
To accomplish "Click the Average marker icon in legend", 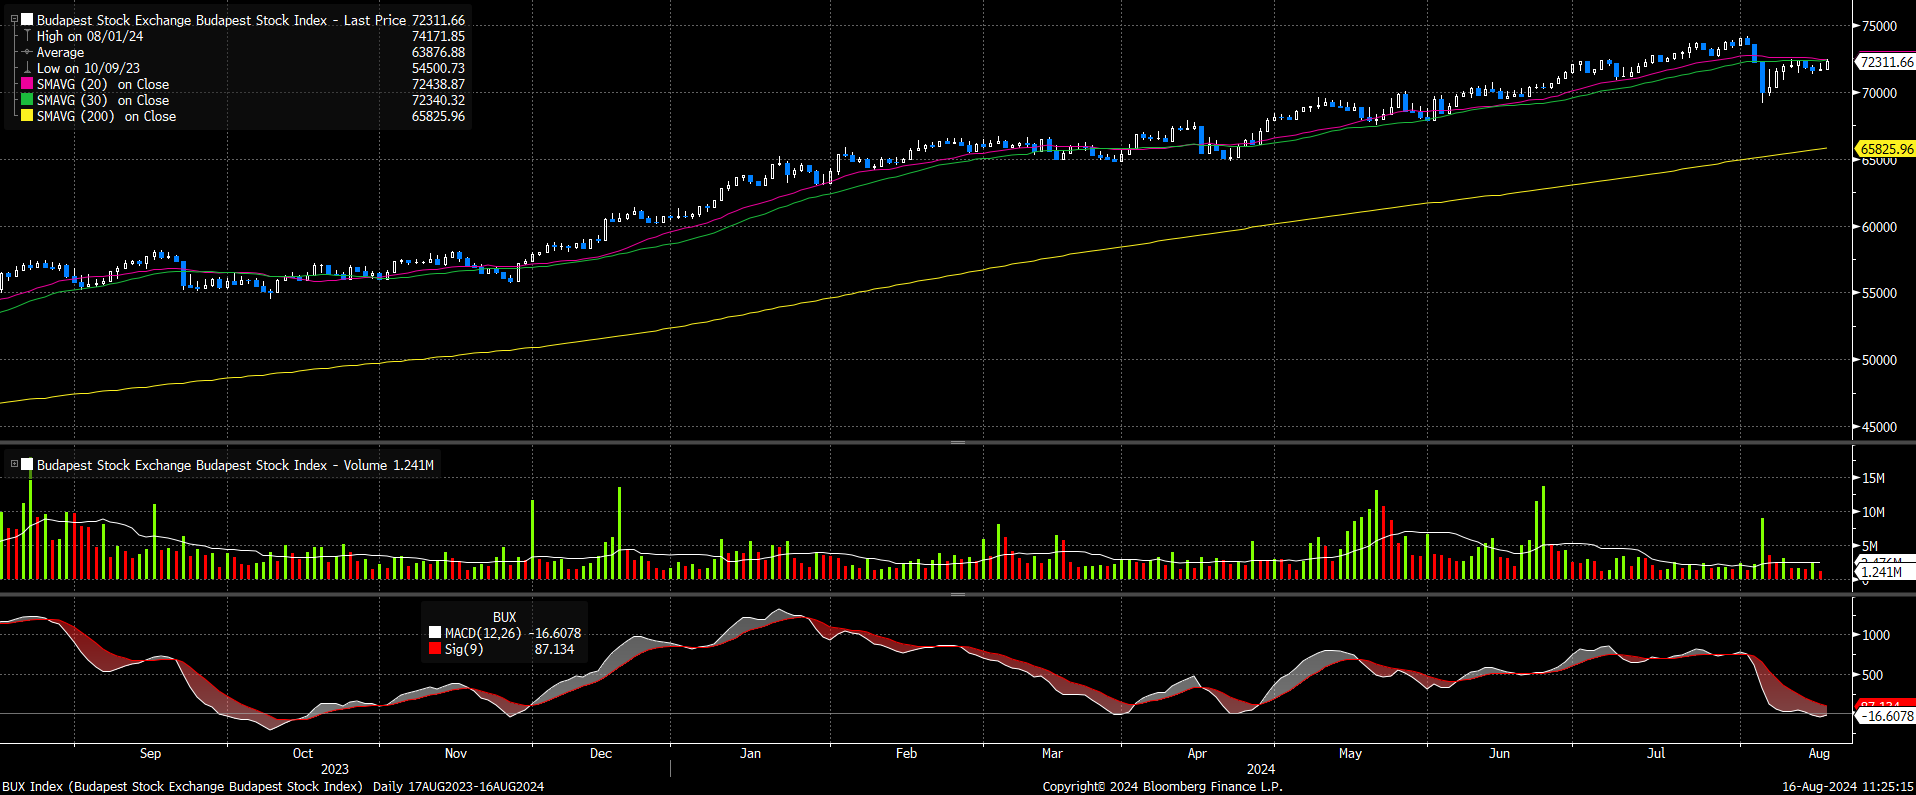I will point(27,52).
